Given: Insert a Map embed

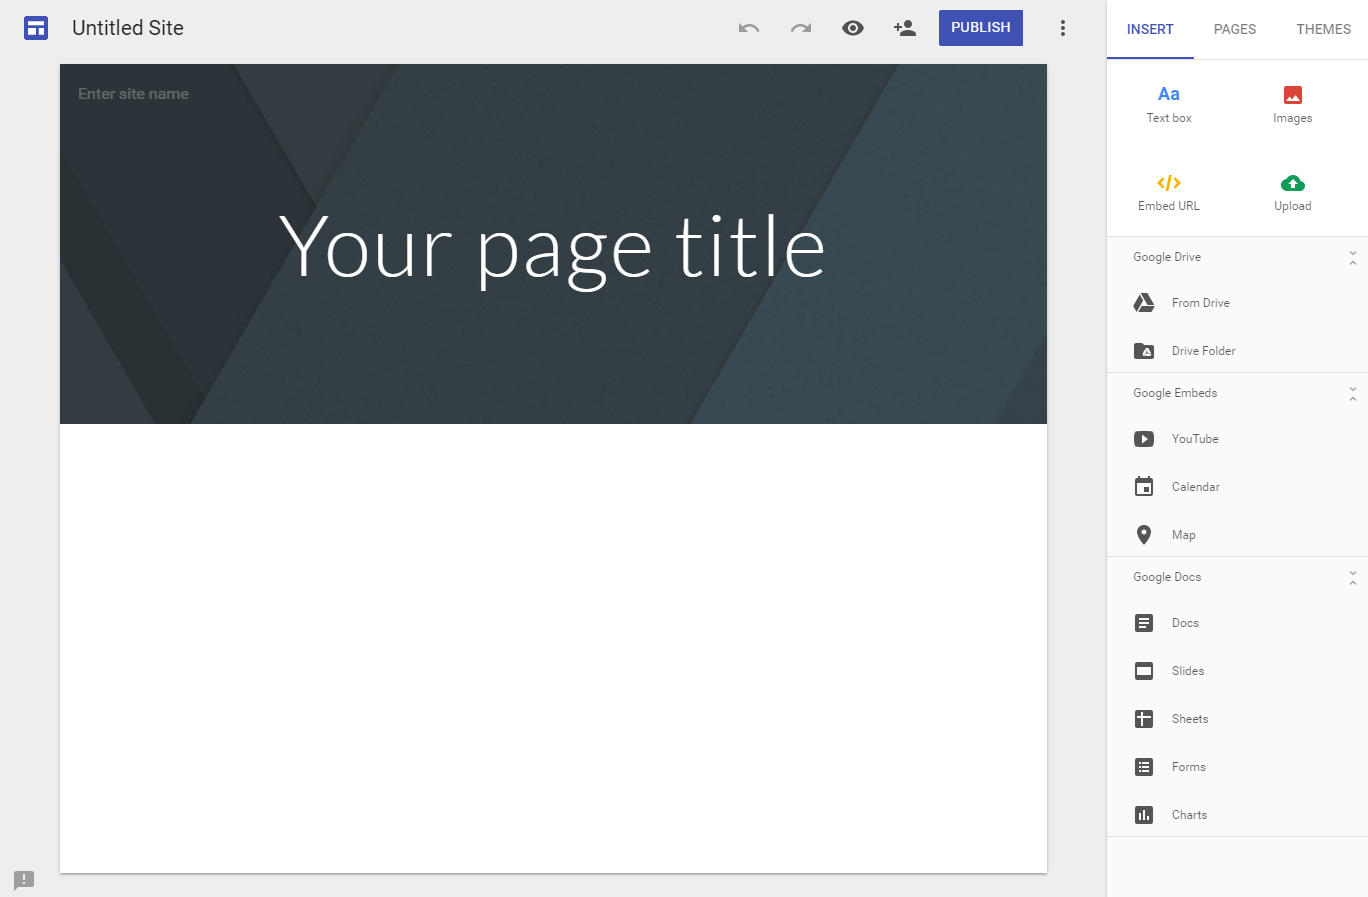Looking at the screenshot, I should [x=1183, y=534].
